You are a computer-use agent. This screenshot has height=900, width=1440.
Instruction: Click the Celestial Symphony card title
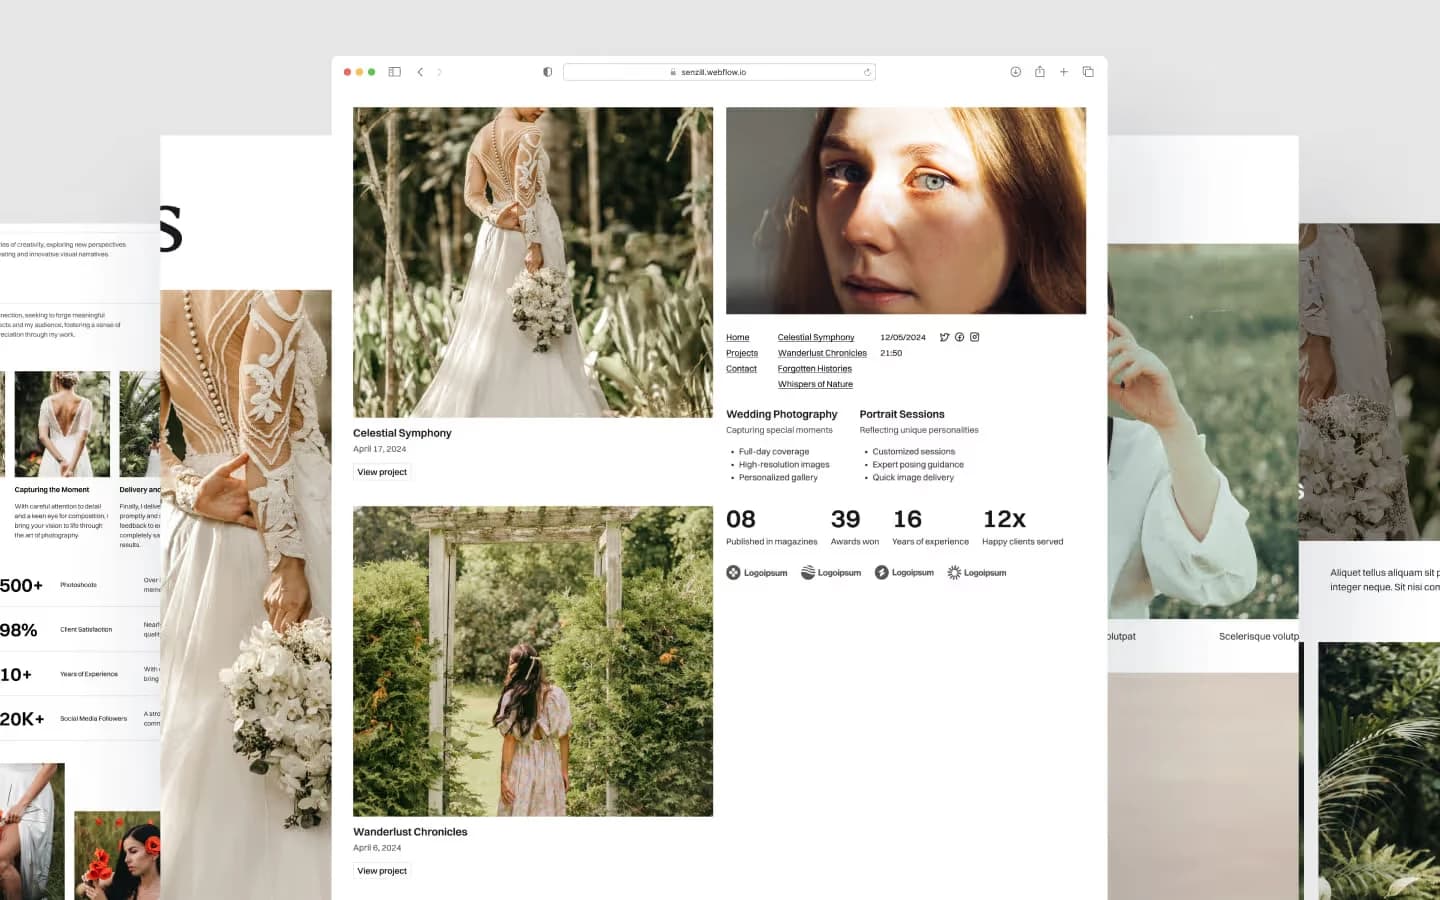pyautogui.click(x=402, y=433)
